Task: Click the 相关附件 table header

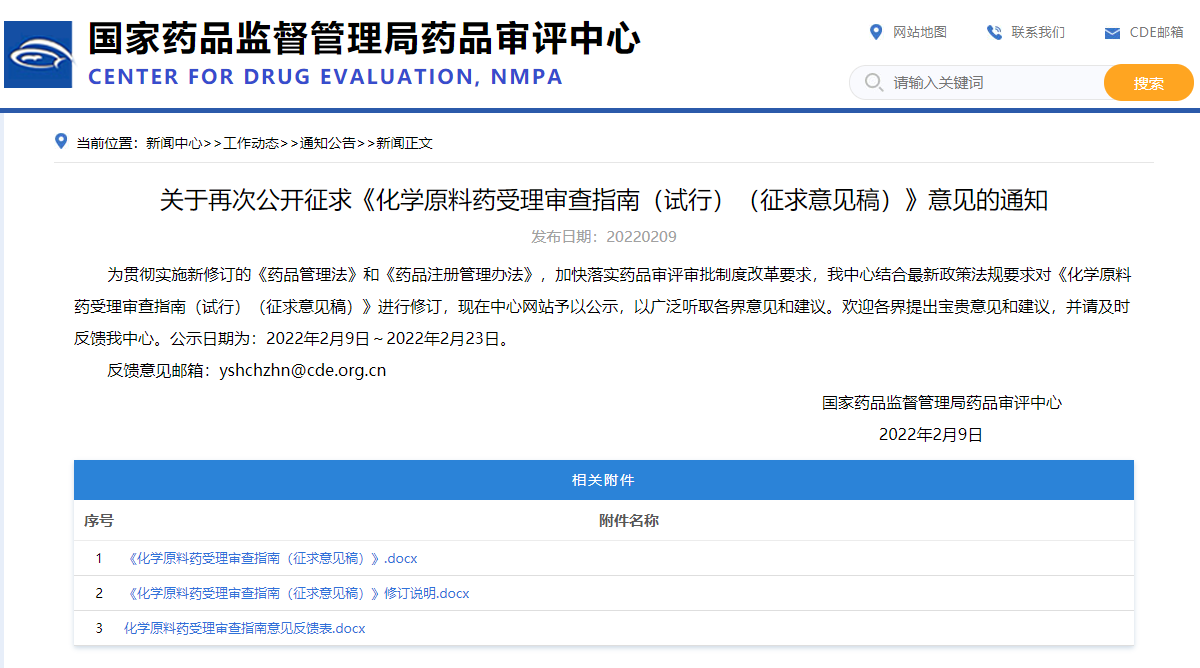Action: coord(603,480)
